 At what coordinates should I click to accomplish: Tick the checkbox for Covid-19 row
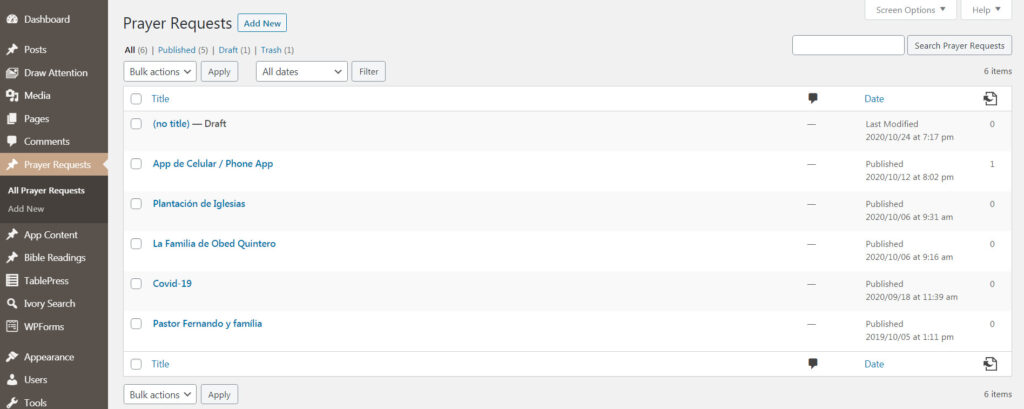[x=136, y=284]
